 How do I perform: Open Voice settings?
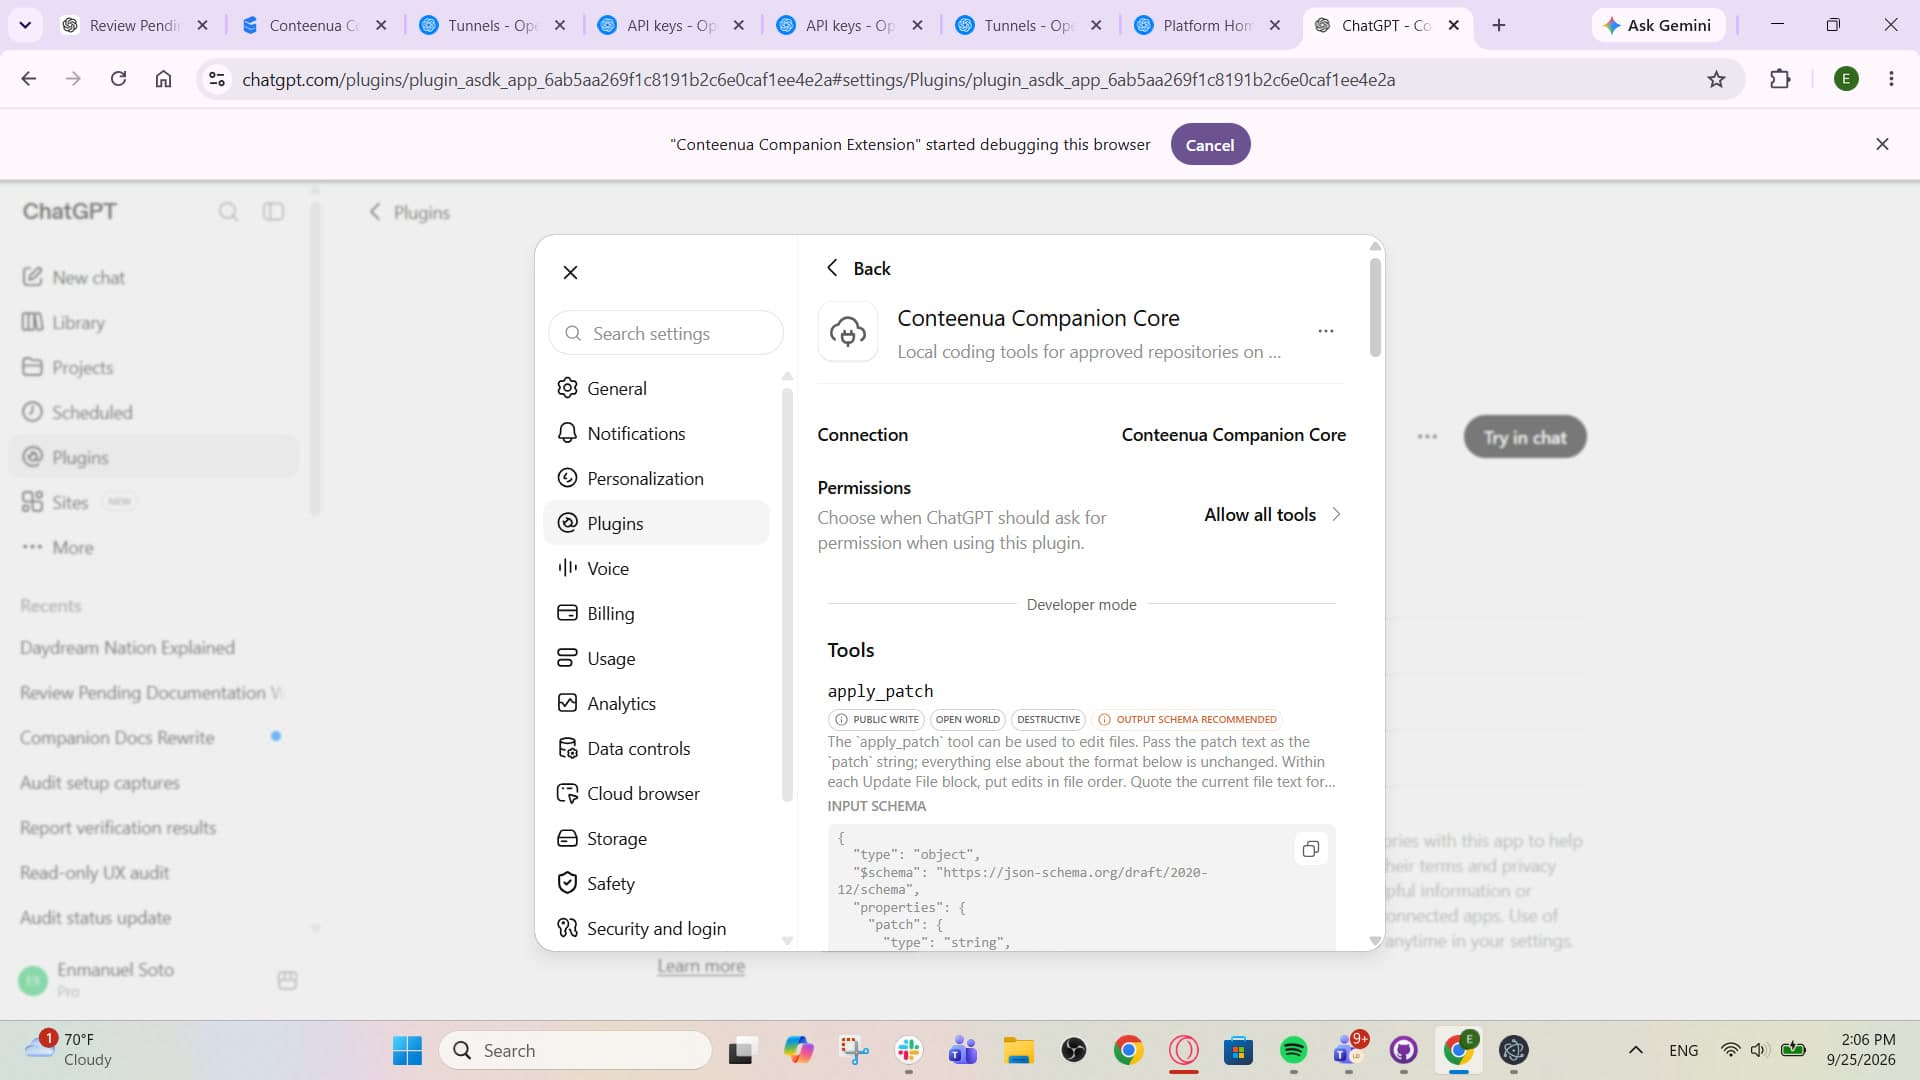(x=656, y=568)
